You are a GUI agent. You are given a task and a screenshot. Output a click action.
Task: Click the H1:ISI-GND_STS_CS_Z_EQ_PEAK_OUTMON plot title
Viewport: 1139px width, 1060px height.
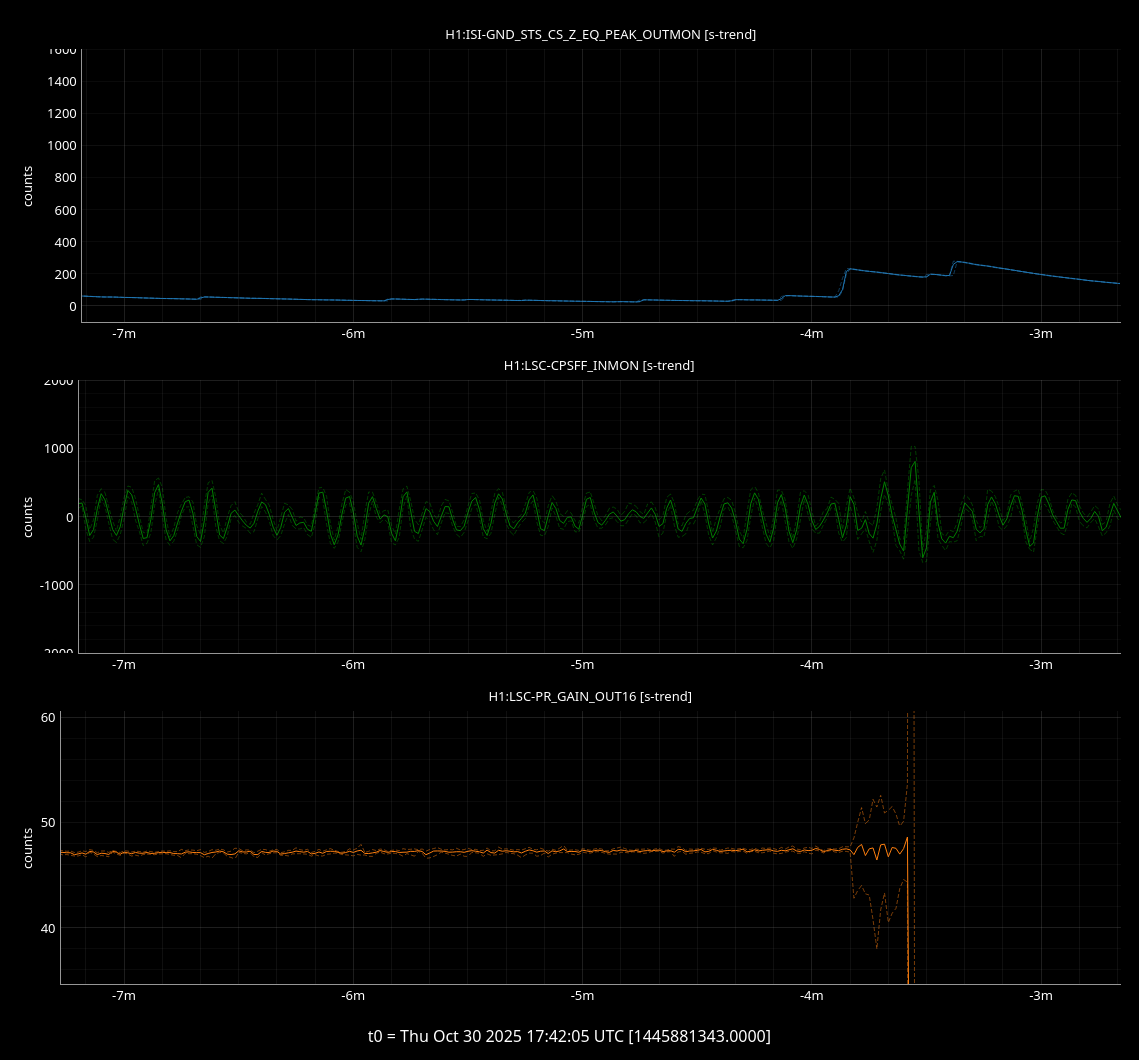600,35
